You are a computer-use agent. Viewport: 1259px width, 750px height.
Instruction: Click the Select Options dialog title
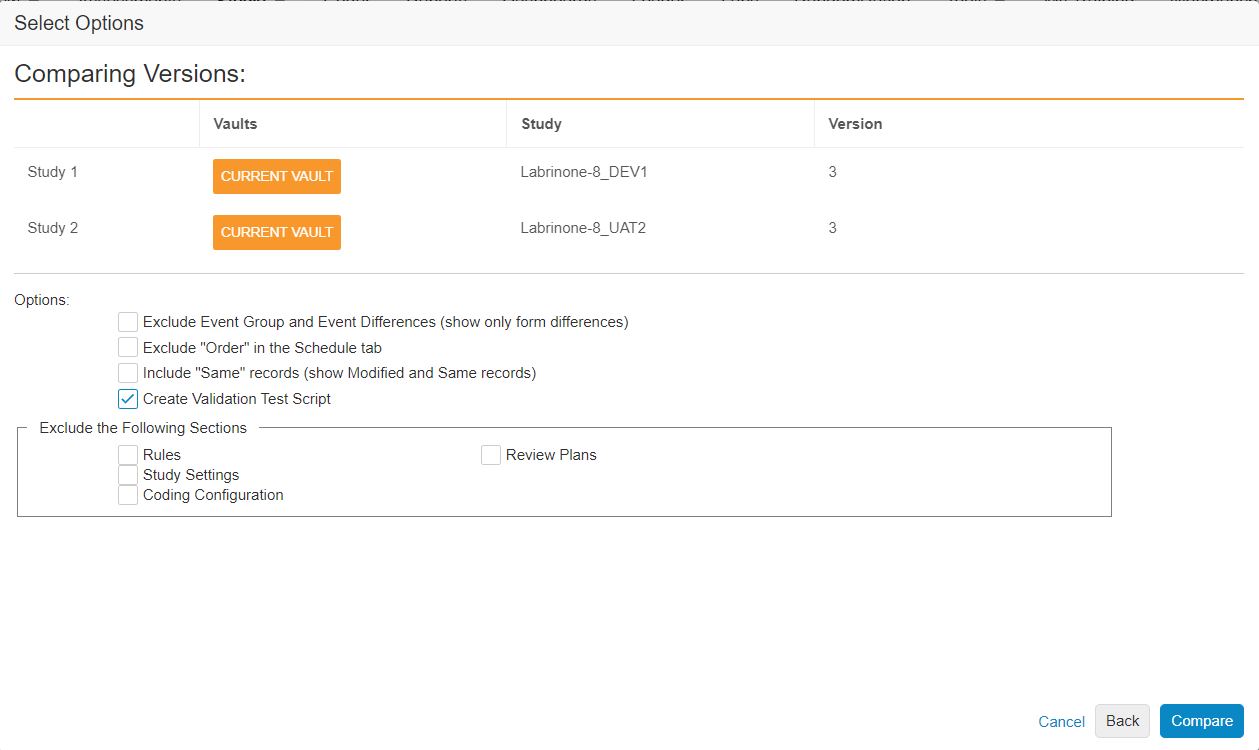coord(79,23)
